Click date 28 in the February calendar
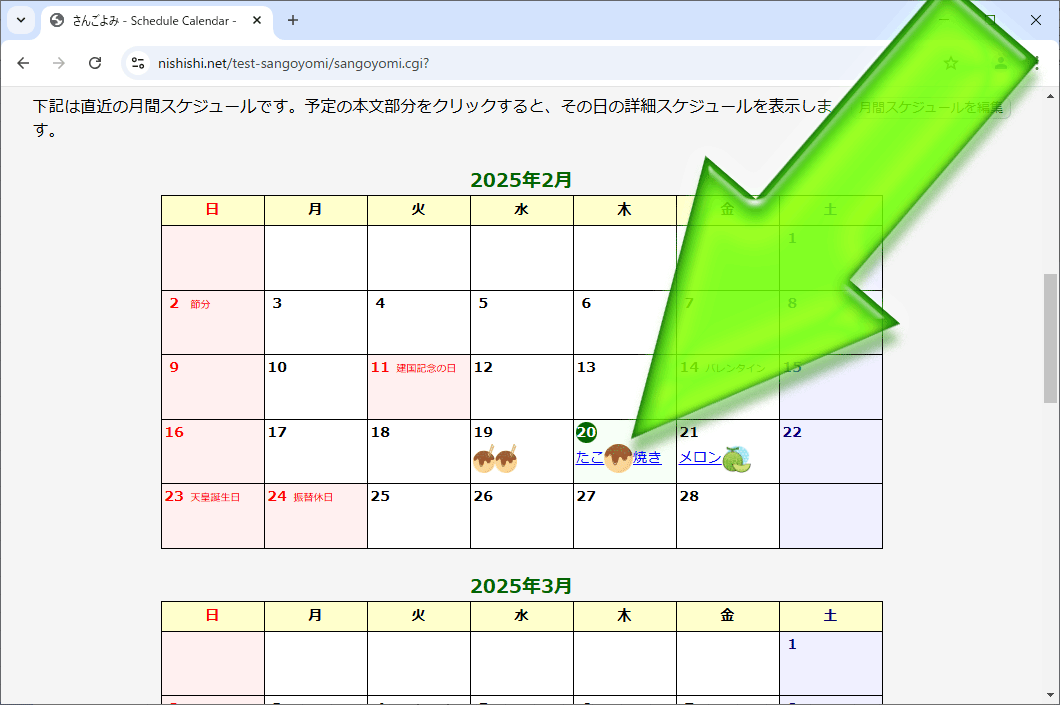This screenshot has height=705, width=1060. point(689,496)
